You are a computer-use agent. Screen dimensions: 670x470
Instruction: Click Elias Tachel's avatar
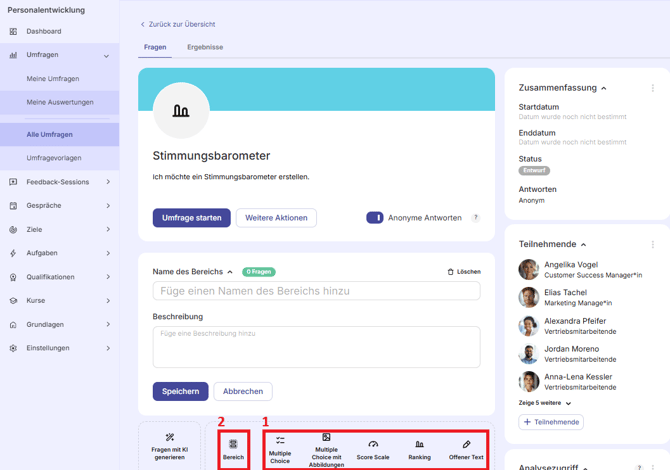coord(529,297)
